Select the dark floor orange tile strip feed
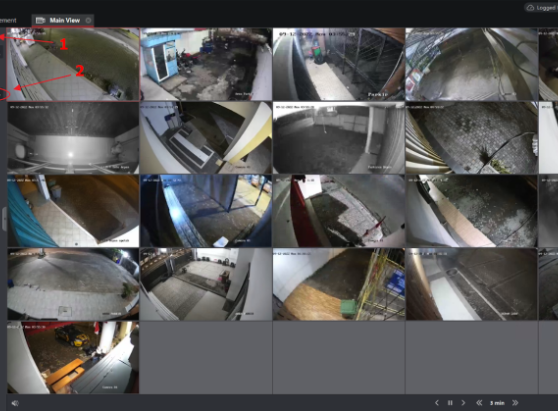This screenshot has height=411, width=558. point(472,211)
